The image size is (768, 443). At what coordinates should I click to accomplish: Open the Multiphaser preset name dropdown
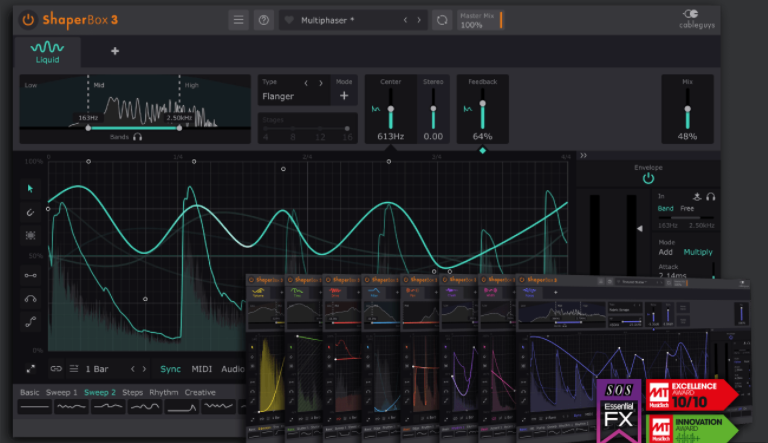coord(327,20)
